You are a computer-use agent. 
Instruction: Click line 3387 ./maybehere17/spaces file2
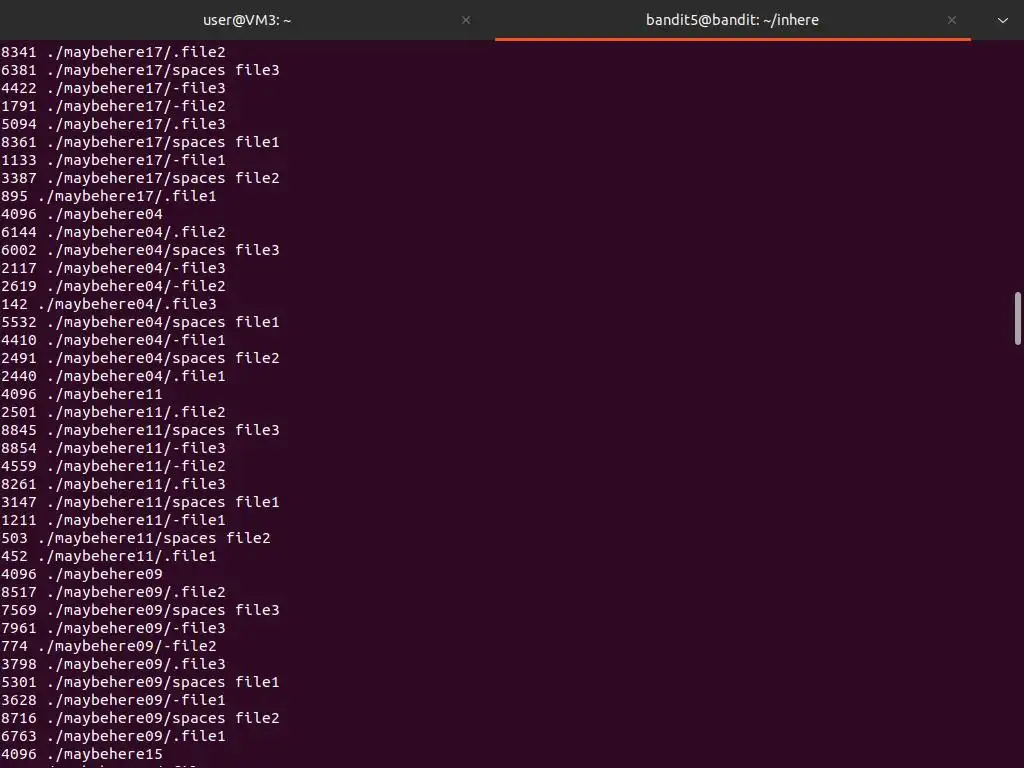pos(140,178)
